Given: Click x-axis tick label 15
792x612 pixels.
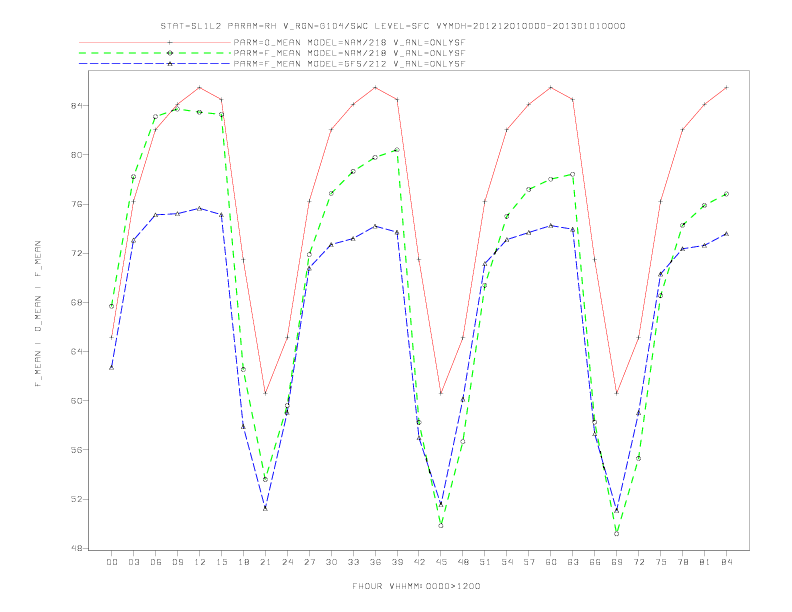Looking at the screenshot, I should pyautogui.click(x=221, y=562).
